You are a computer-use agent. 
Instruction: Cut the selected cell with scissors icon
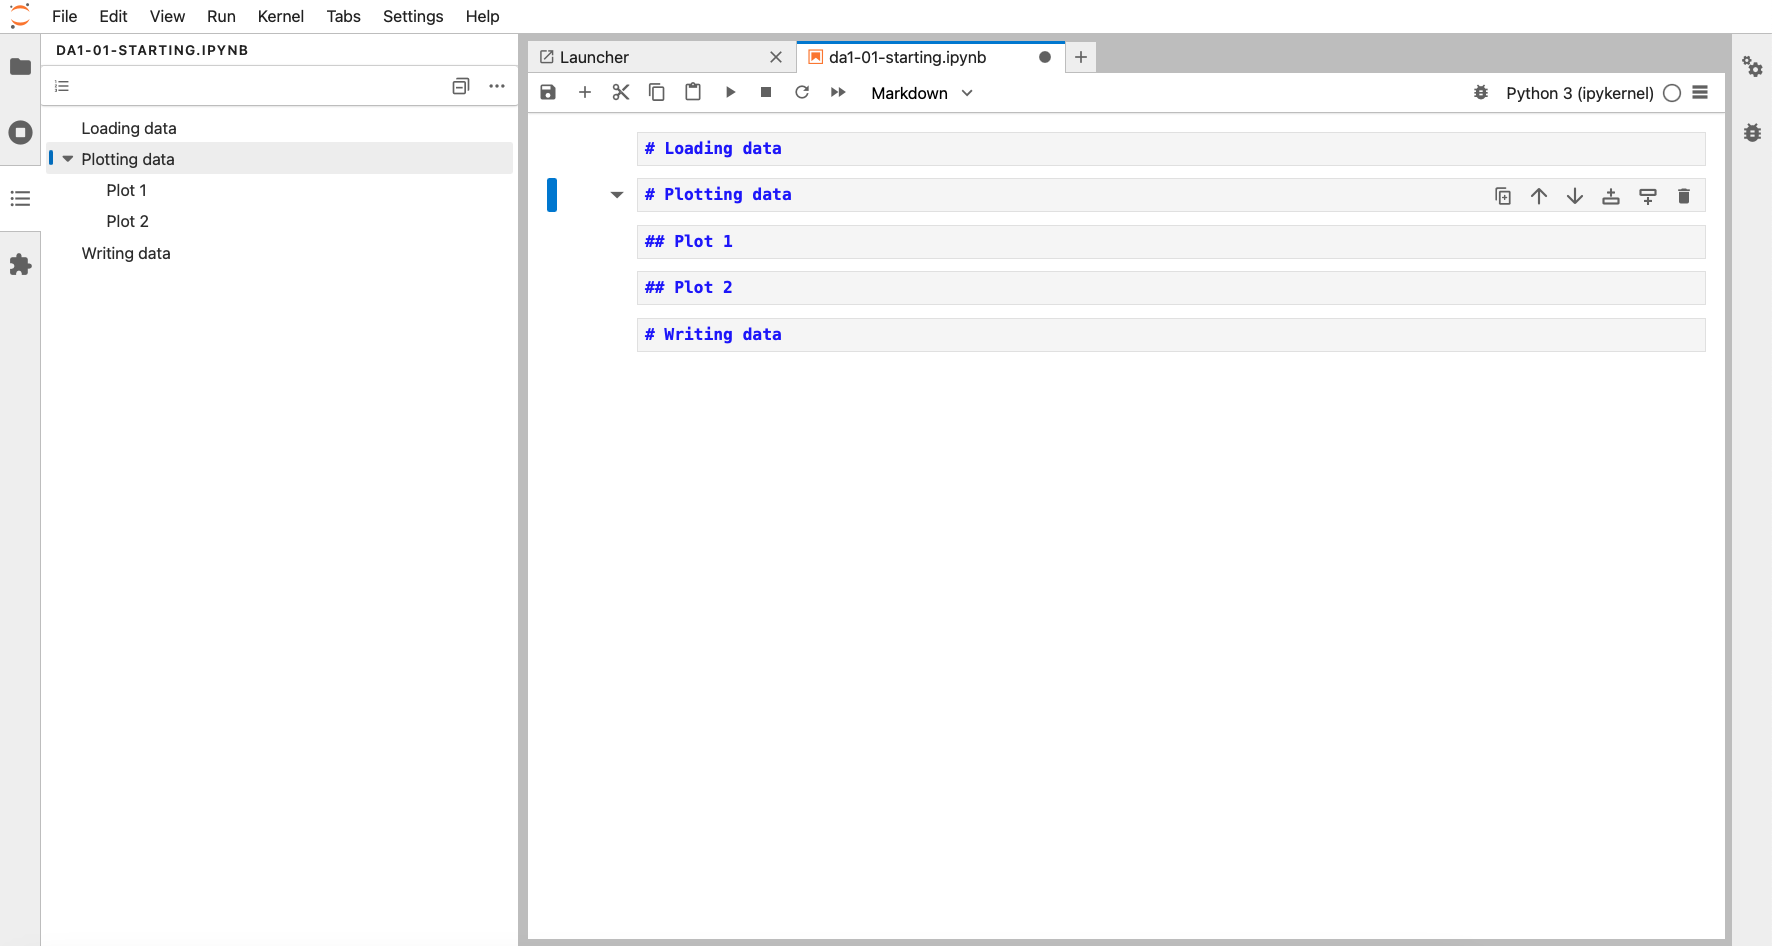[x=621, y=92]
